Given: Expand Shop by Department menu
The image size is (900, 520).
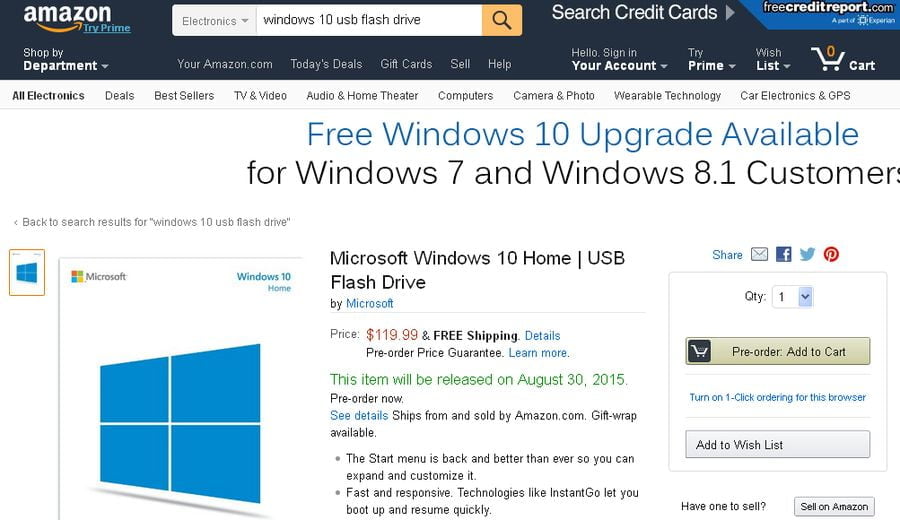Looking at the screenshot, I should [65, 59].
